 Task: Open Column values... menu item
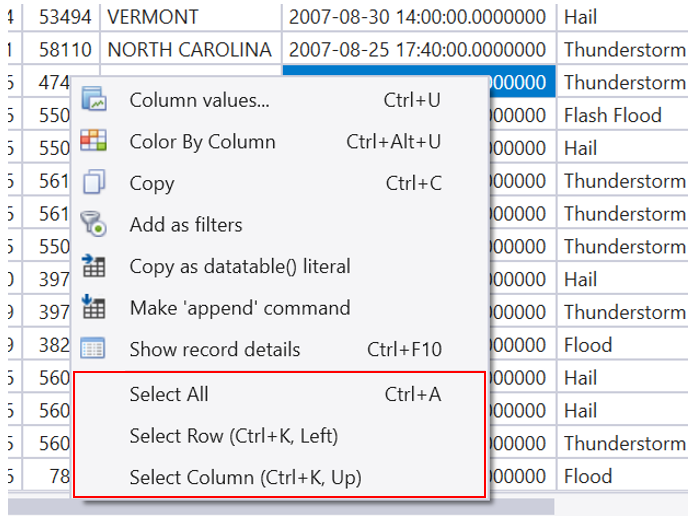pos(199,99)
